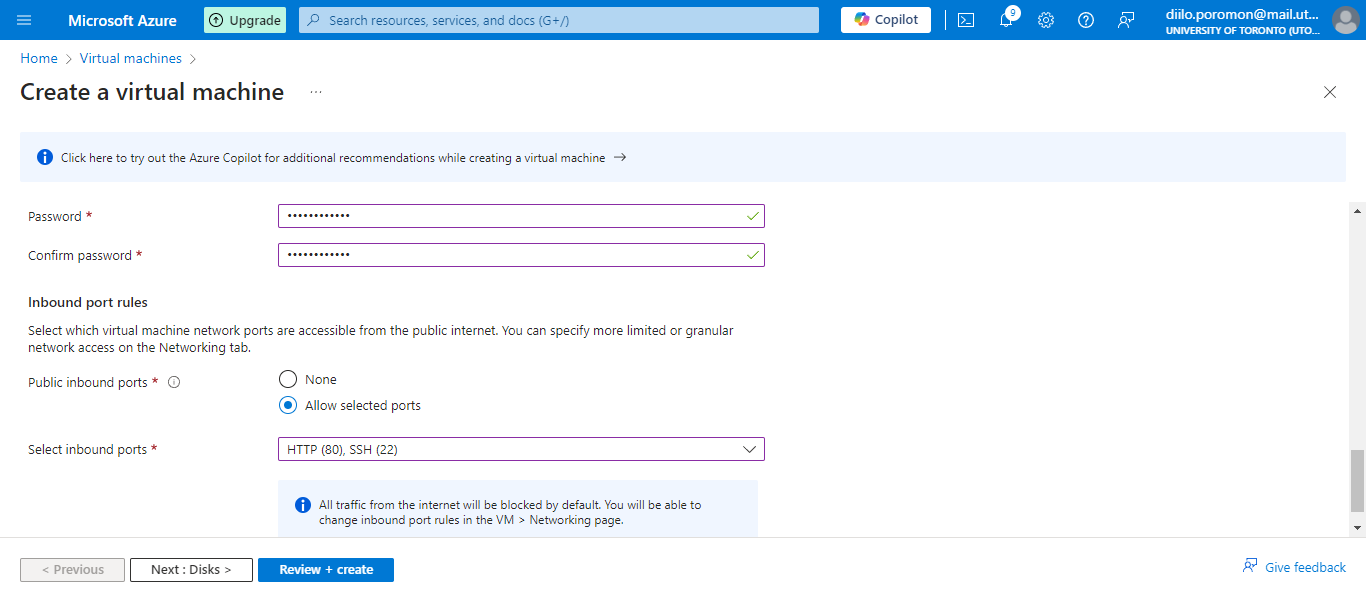
Task: Open the portal settings gear
Action: tap(1046, 20)
